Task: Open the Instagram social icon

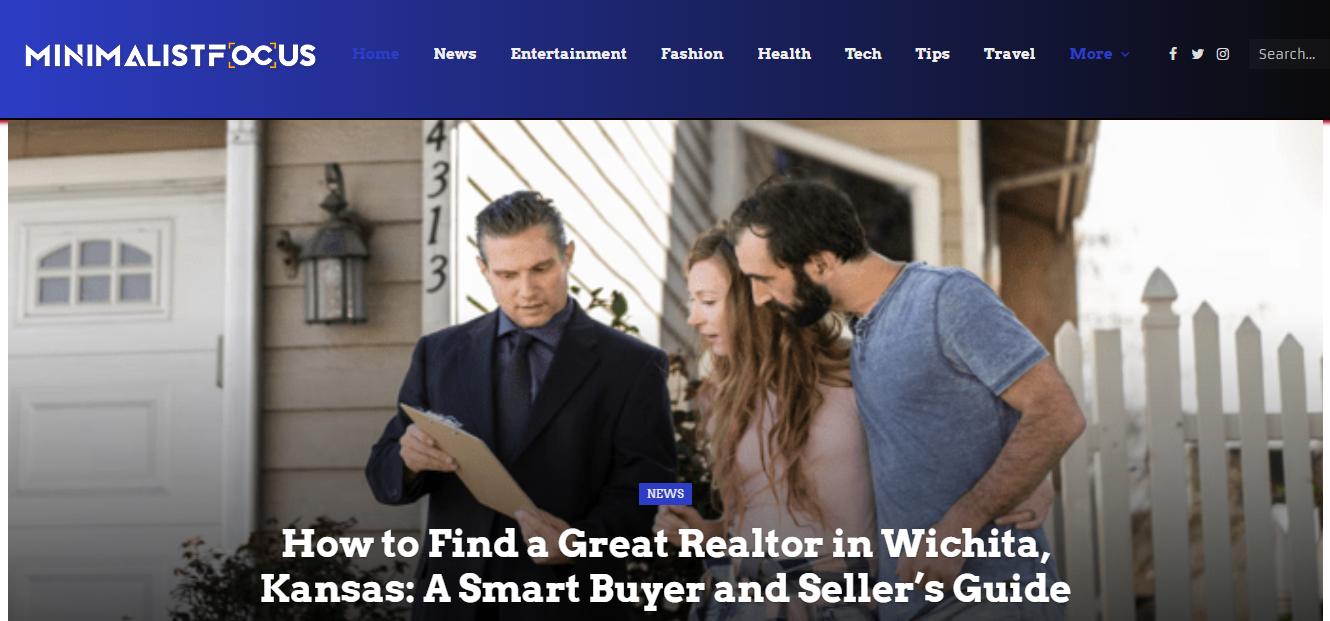Action: (x=1223, y=54)
